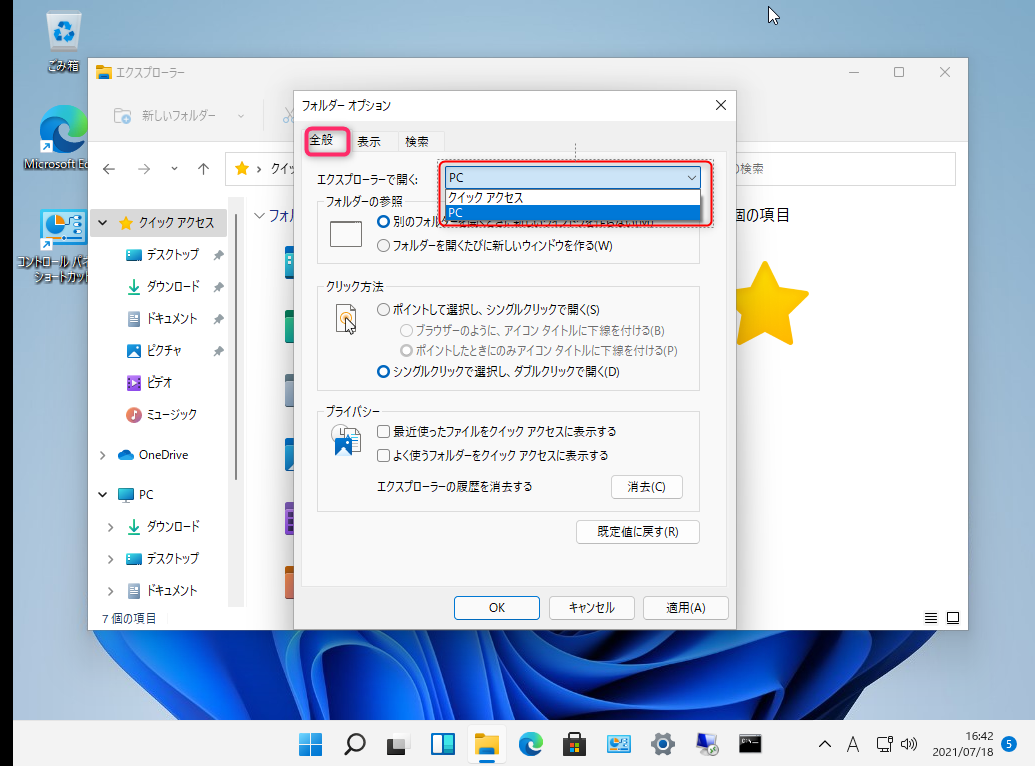This screenshot has height=766, width=1035.
Task: Click Explorer's Back arrow
Action: pyautogui.click(x=109, y=169)
